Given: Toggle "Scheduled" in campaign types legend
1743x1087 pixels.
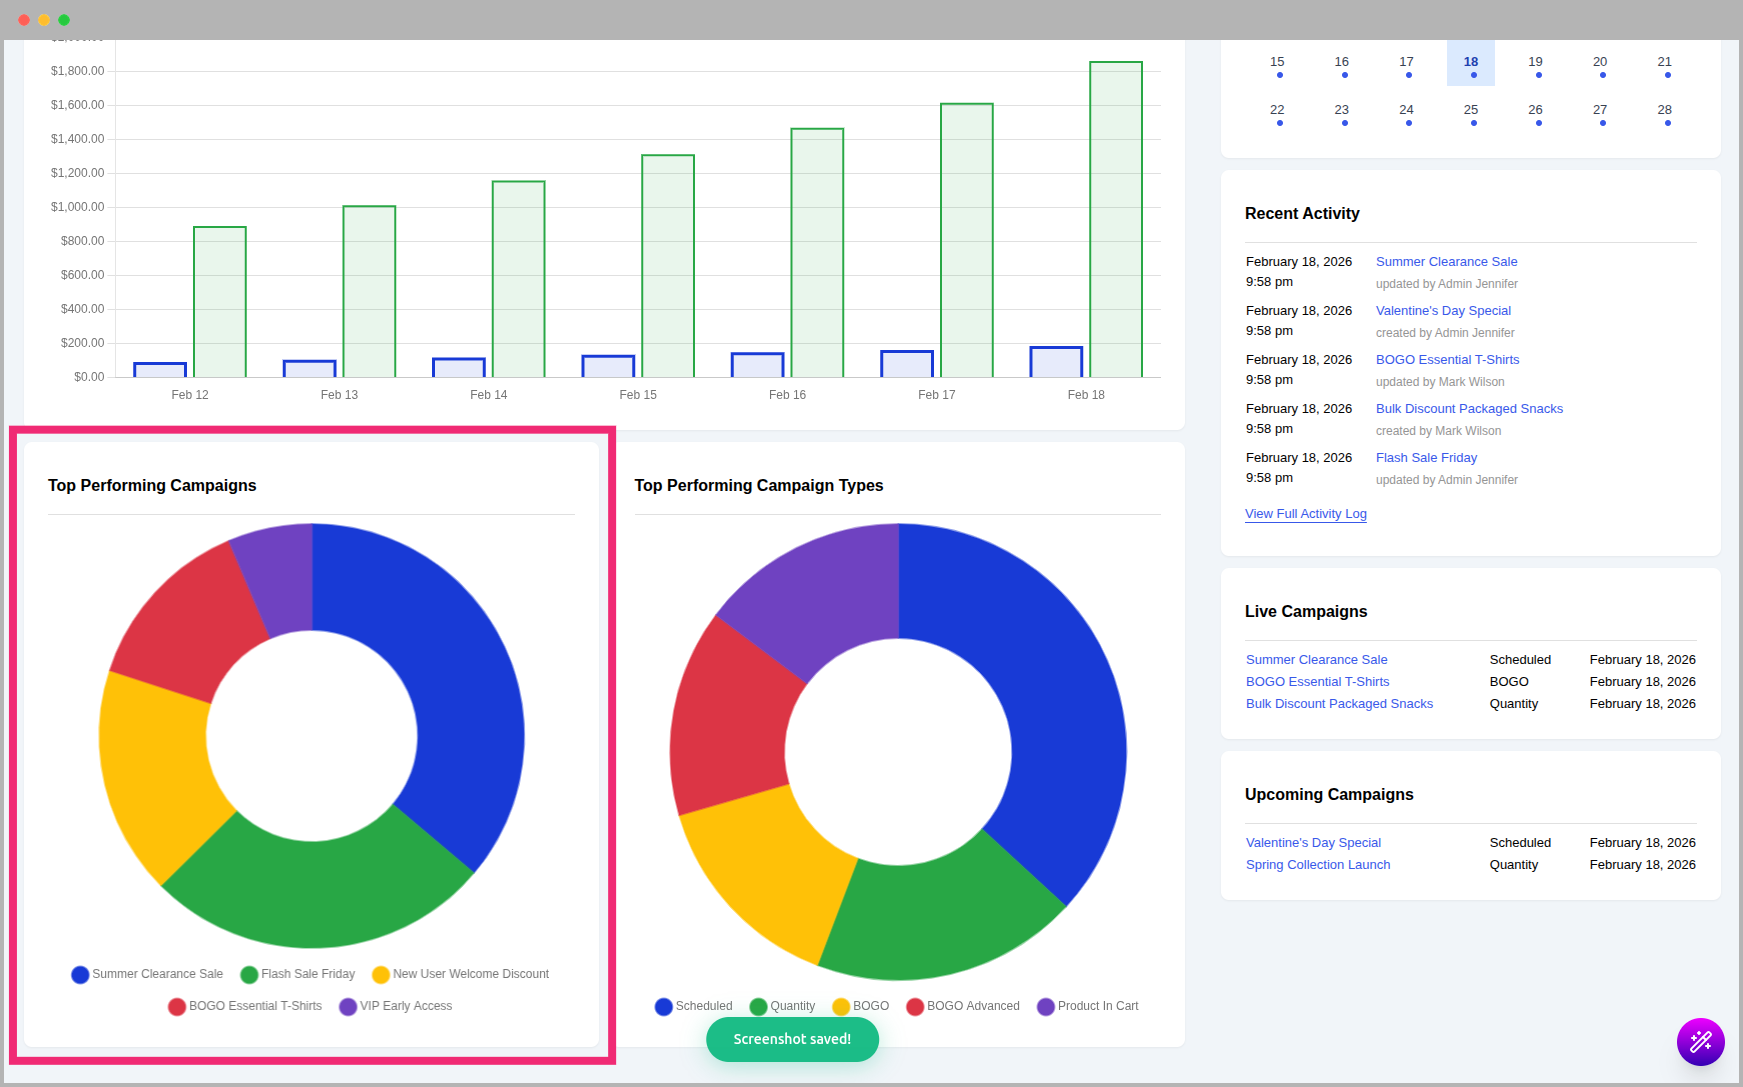Looking at the screenshot, I should [693, 1006].
